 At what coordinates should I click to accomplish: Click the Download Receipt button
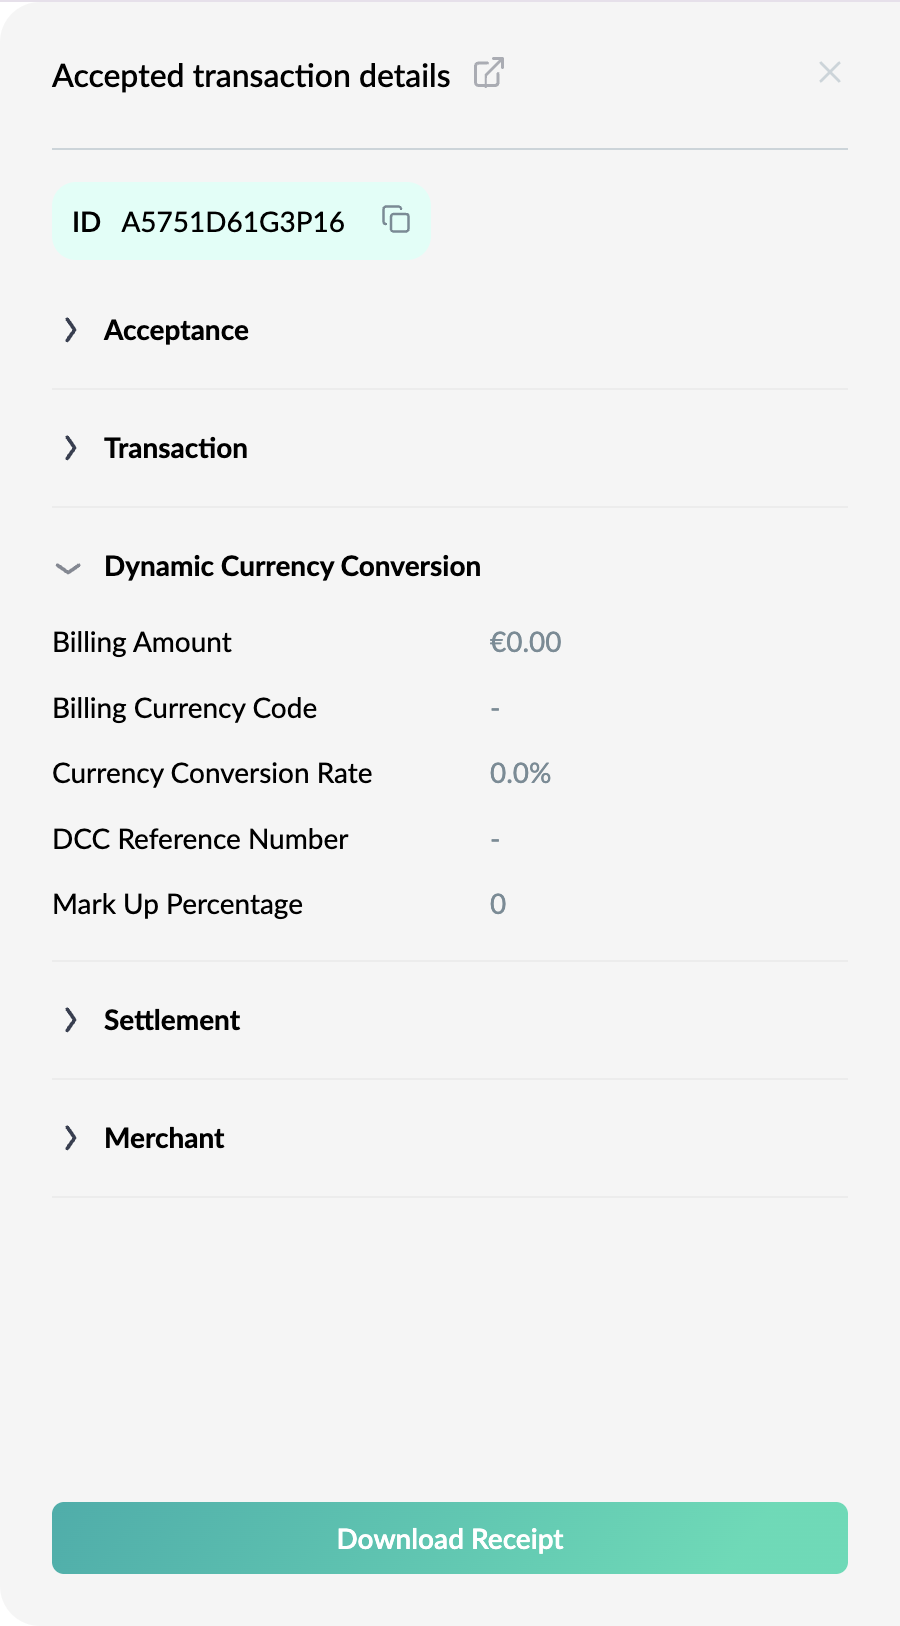pyautogui.click(x=450, y=1538)
